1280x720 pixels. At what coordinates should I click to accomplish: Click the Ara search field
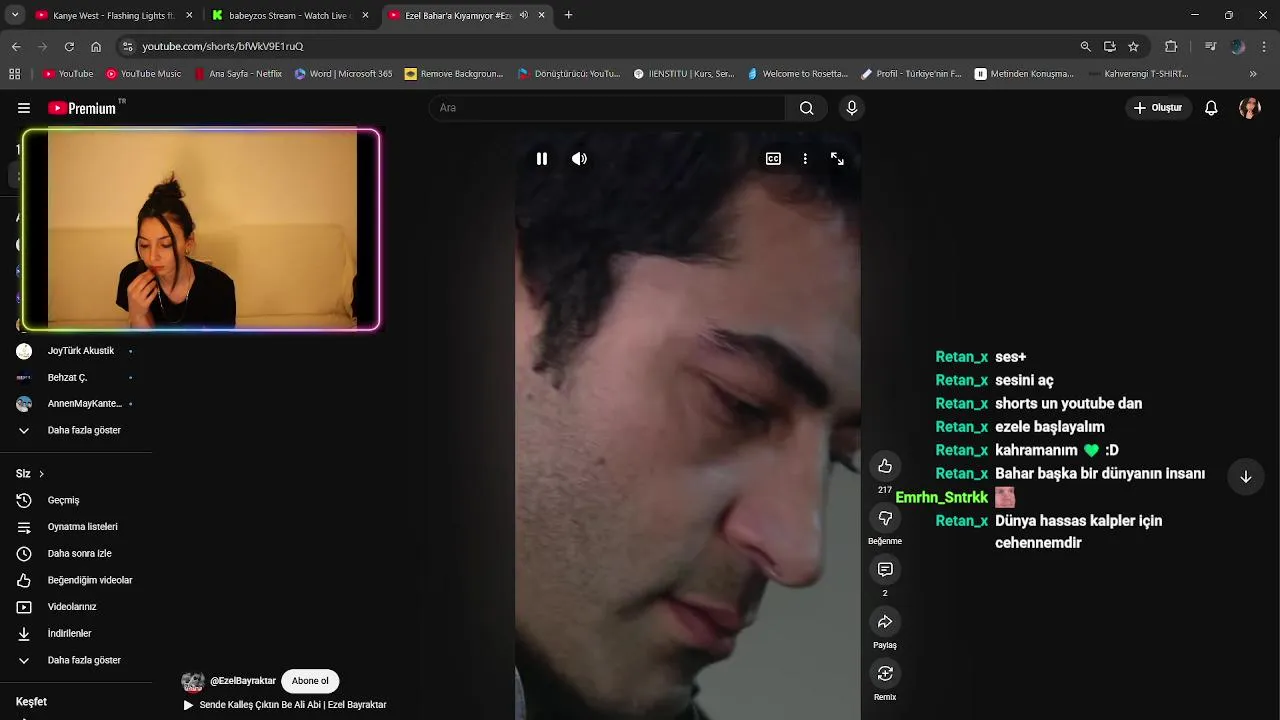click(607, 108)
